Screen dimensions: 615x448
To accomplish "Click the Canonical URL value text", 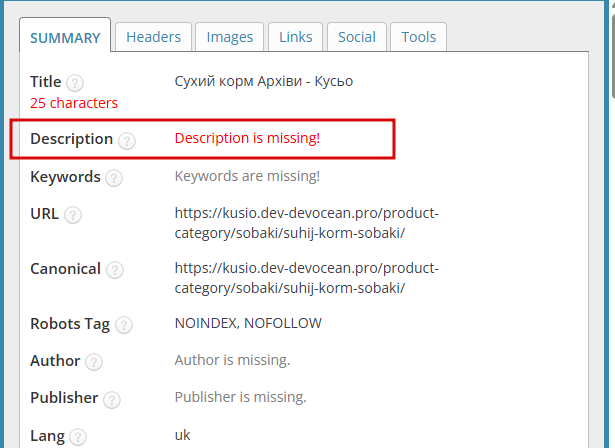I will tap(306, 278).
